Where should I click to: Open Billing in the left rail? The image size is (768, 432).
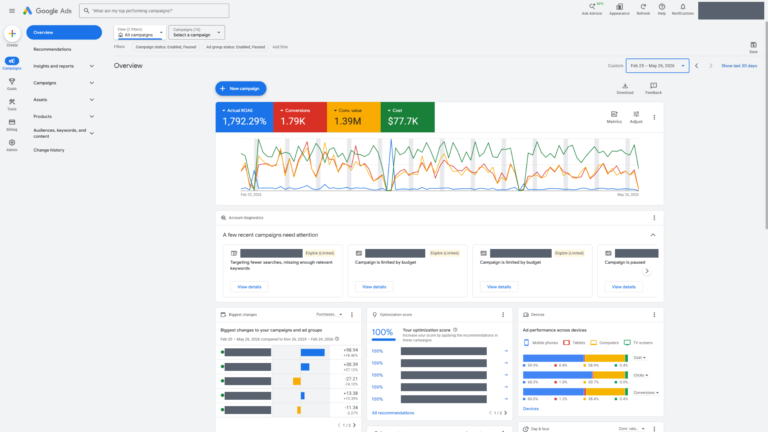point(12,125)
